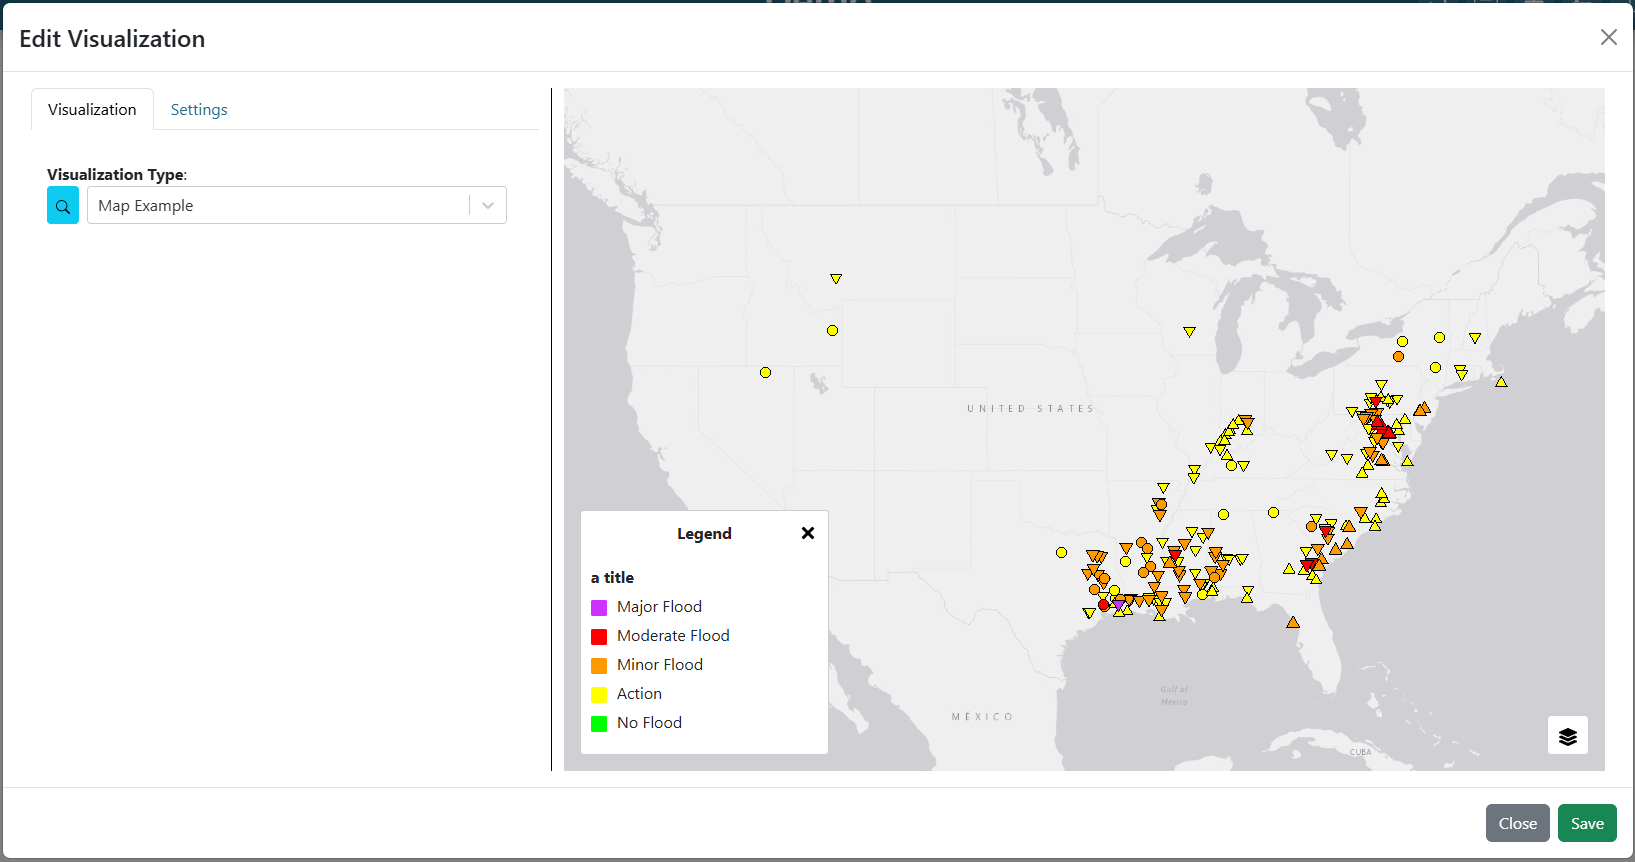Image resolution: width=1635 pixels, height=862 pixels.
Task: Click the 'MÉXICO' map label
Action: point(982,717)
